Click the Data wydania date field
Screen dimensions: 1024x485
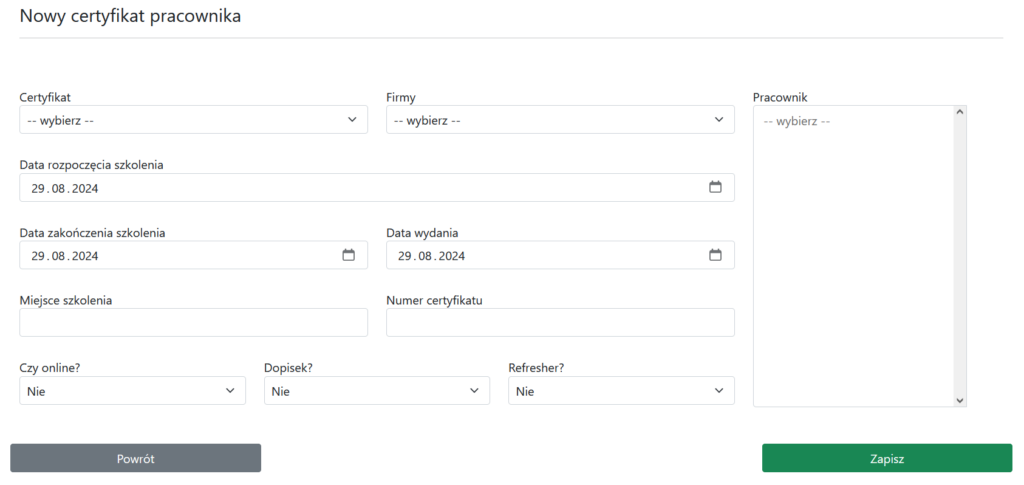560,255
